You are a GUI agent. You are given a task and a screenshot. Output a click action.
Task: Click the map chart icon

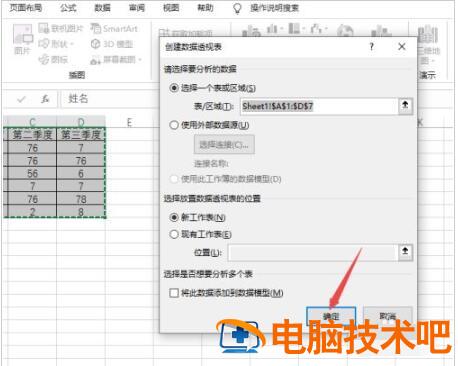[345, 31]
